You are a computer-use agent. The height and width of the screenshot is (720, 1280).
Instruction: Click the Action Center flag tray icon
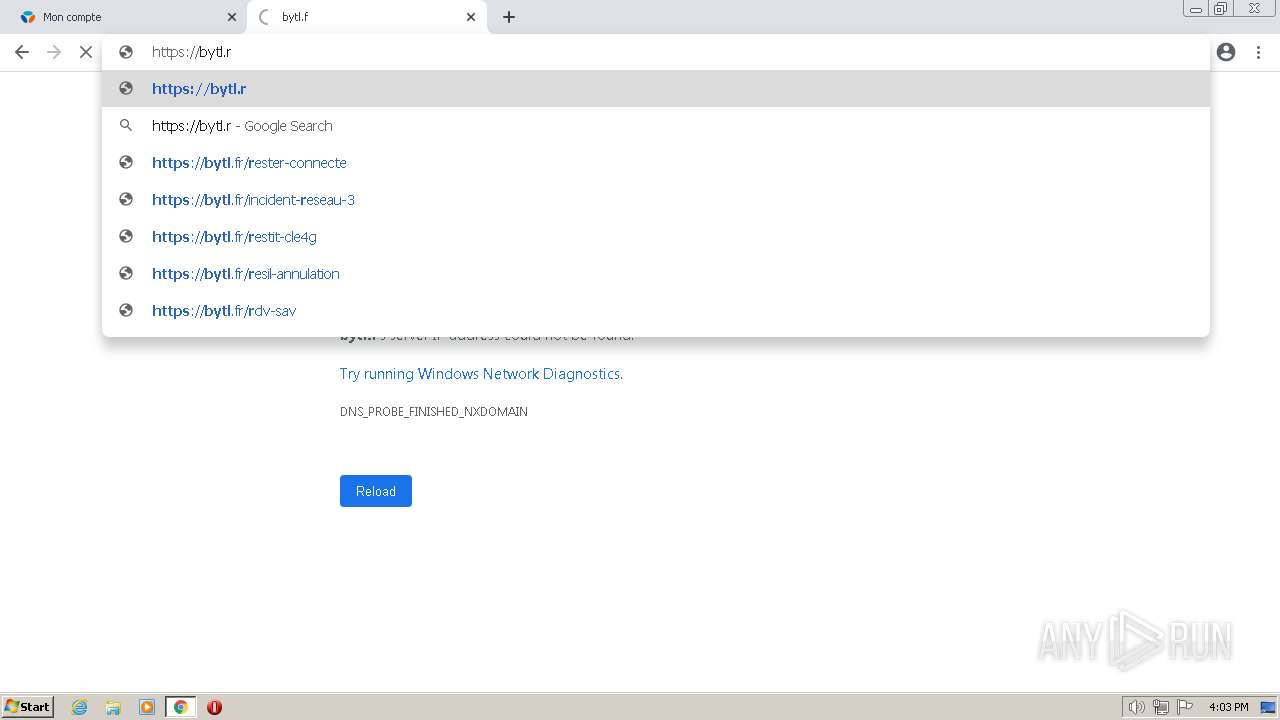[1185, 707]
